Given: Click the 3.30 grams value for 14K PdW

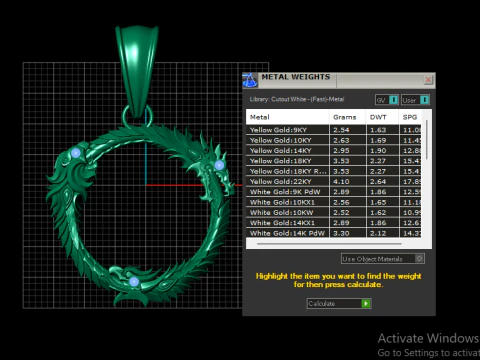Looking at the screenshot, I should tap(341, 233).
